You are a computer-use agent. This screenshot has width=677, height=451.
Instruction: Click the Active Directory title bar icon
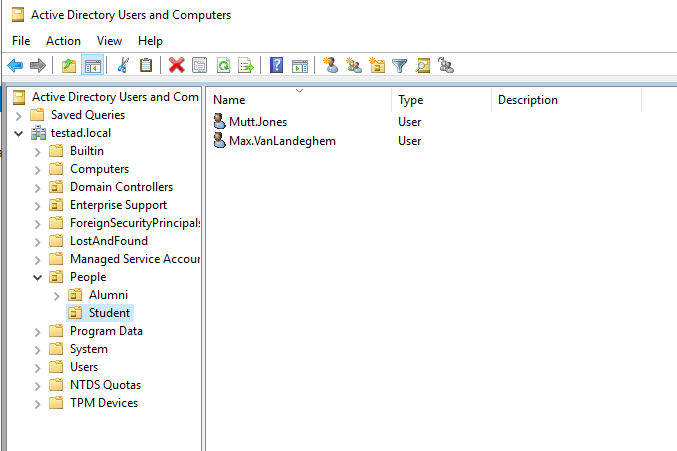(x=18, y=15)
